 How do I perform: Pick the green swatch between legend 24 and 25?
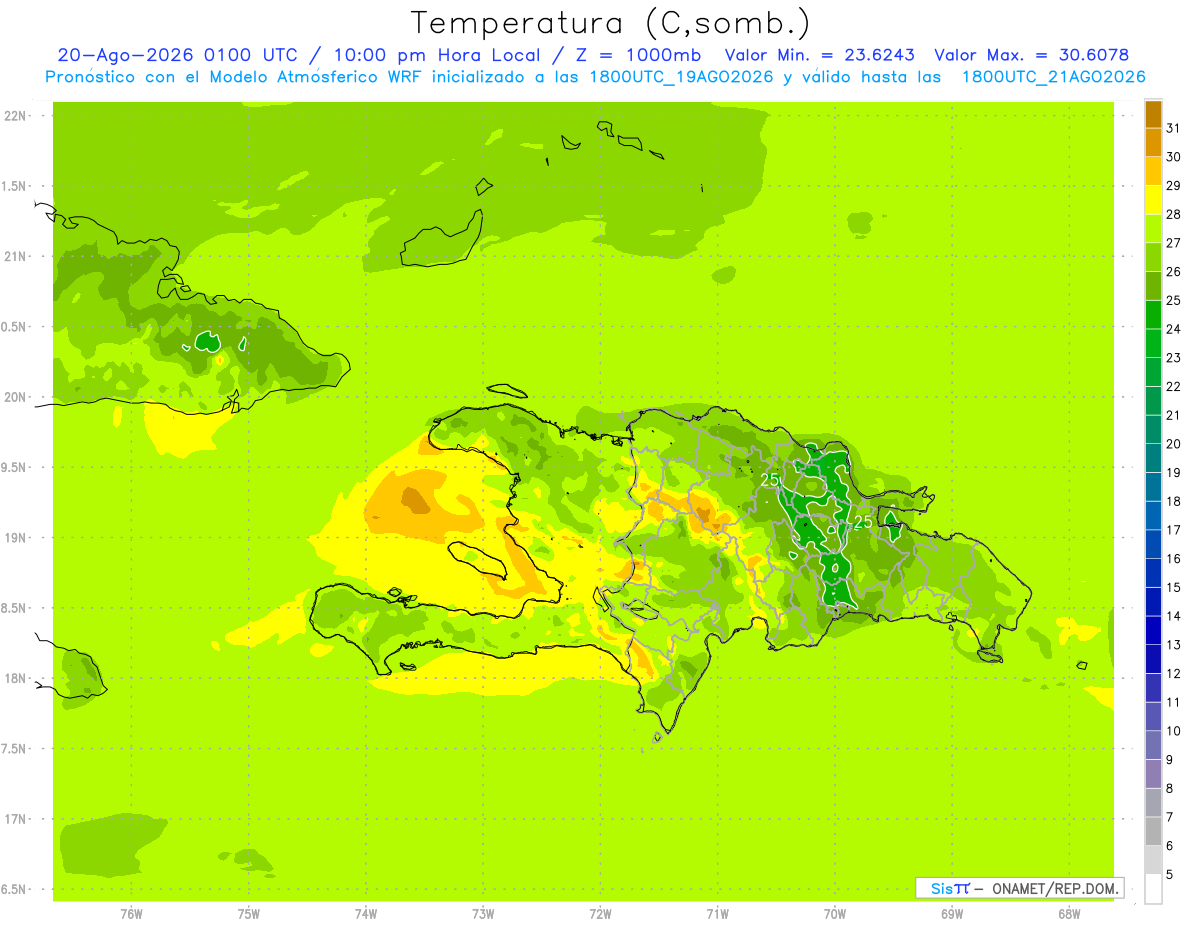(1154, 315)
